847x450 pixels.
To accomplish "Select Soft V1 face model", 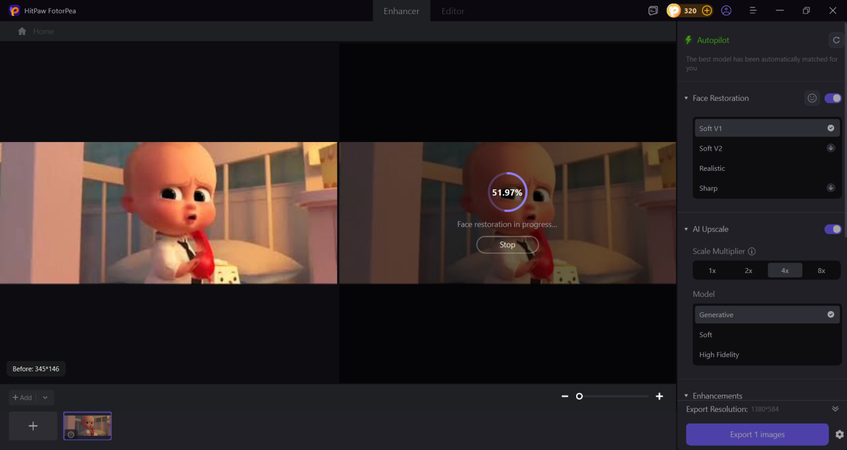I will tap(767, 128).
